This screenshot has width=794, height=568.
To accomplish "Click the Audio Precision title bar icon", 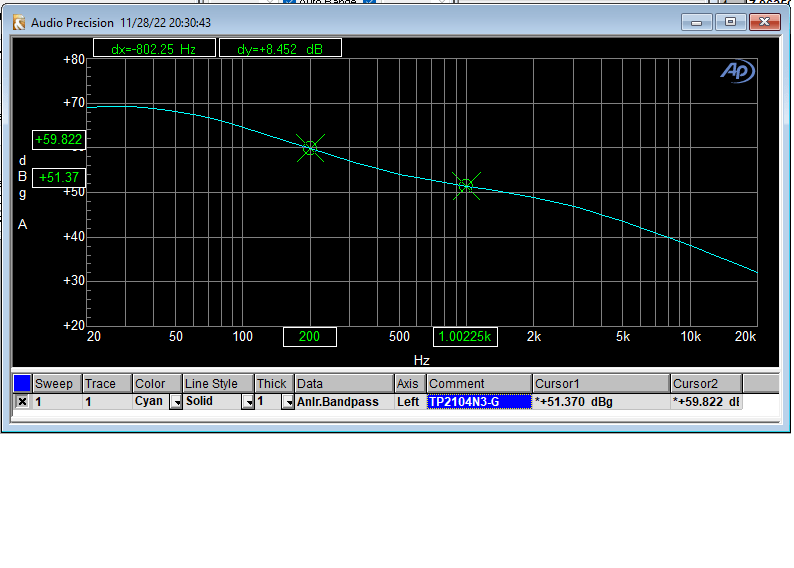I will click(19, 23).
